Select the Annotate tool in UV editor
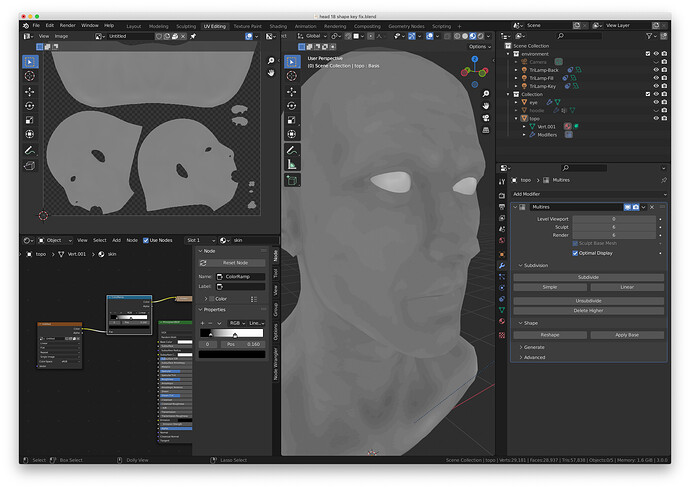 coord(29,151)
